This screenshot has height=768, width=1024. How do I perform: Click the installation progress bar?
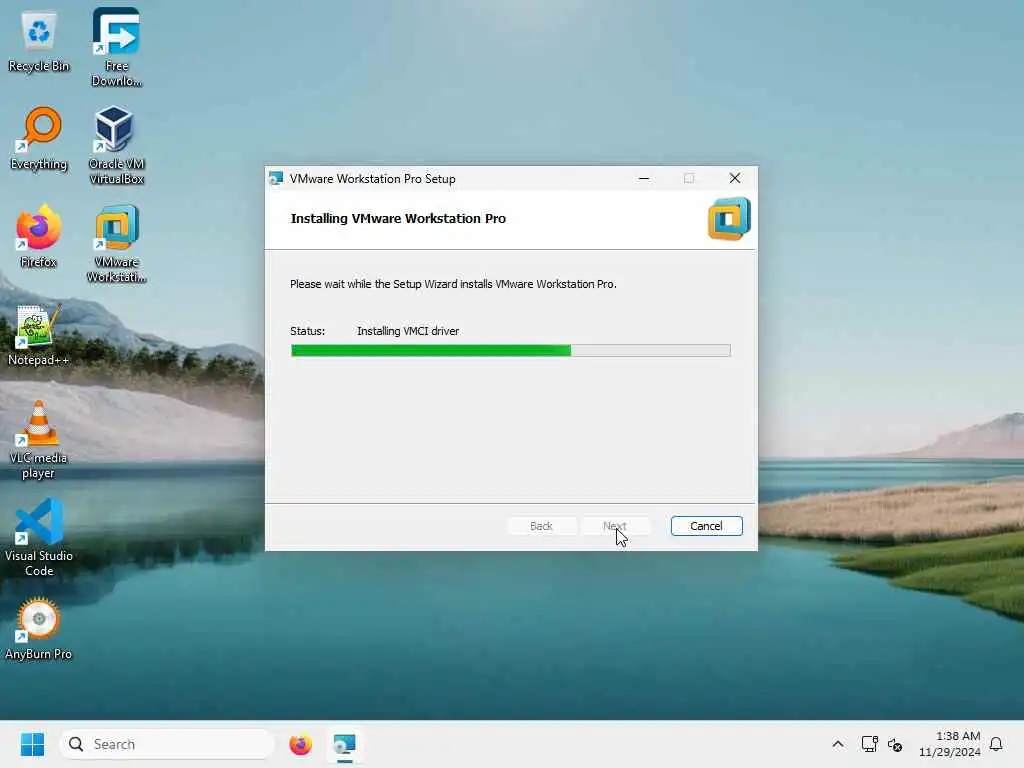pyautogui.click(x=511, y=351)
